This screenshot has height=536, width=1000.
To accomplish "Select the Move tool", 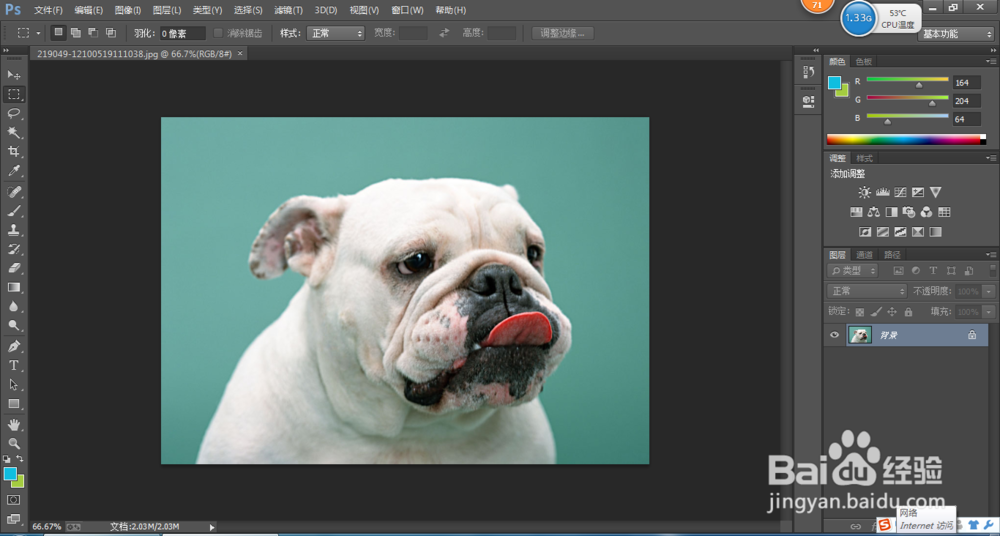I will 14,75.
